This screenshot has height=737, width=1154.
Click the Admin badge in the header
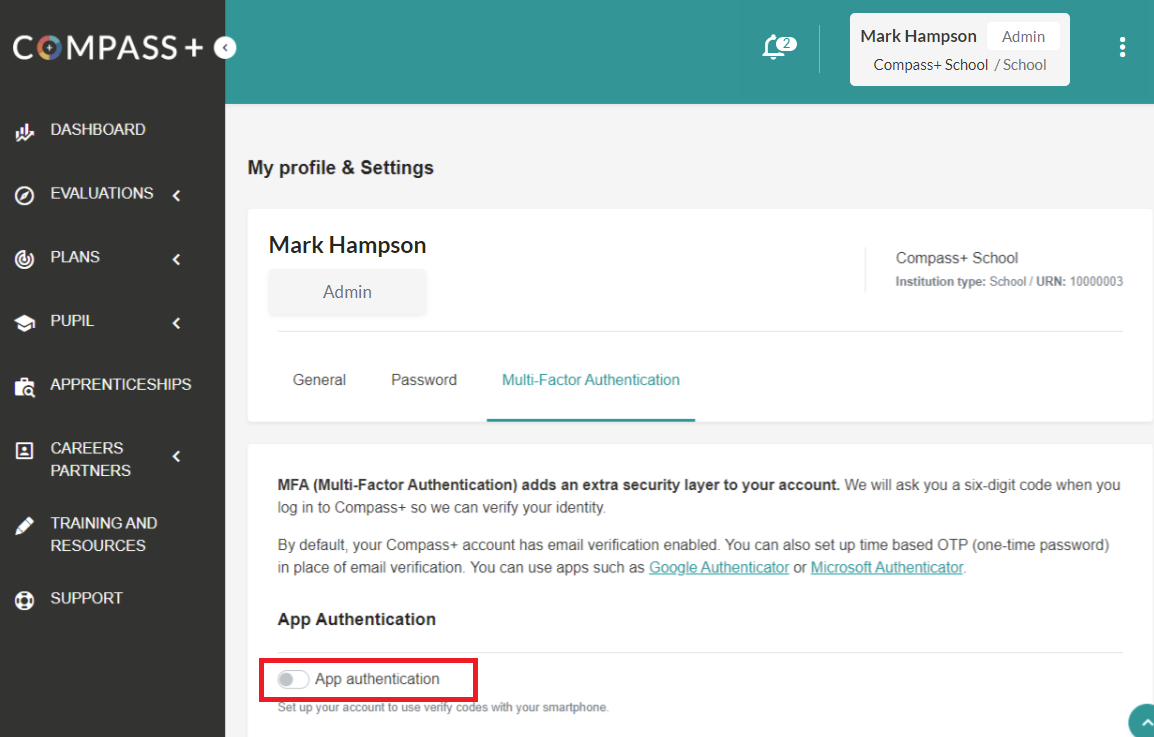[x=1023, y=37]
